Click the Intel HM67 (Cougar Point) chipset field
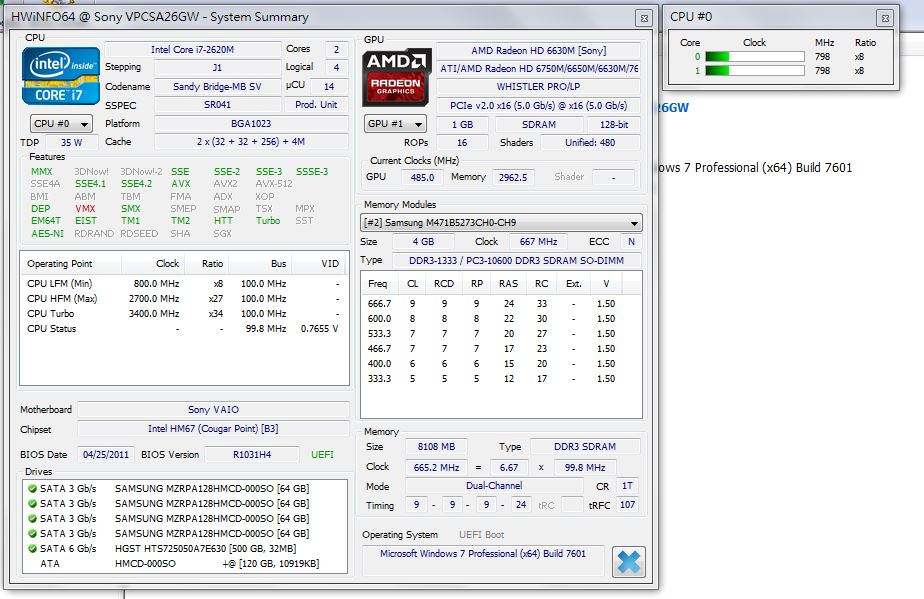 (213, 429)
